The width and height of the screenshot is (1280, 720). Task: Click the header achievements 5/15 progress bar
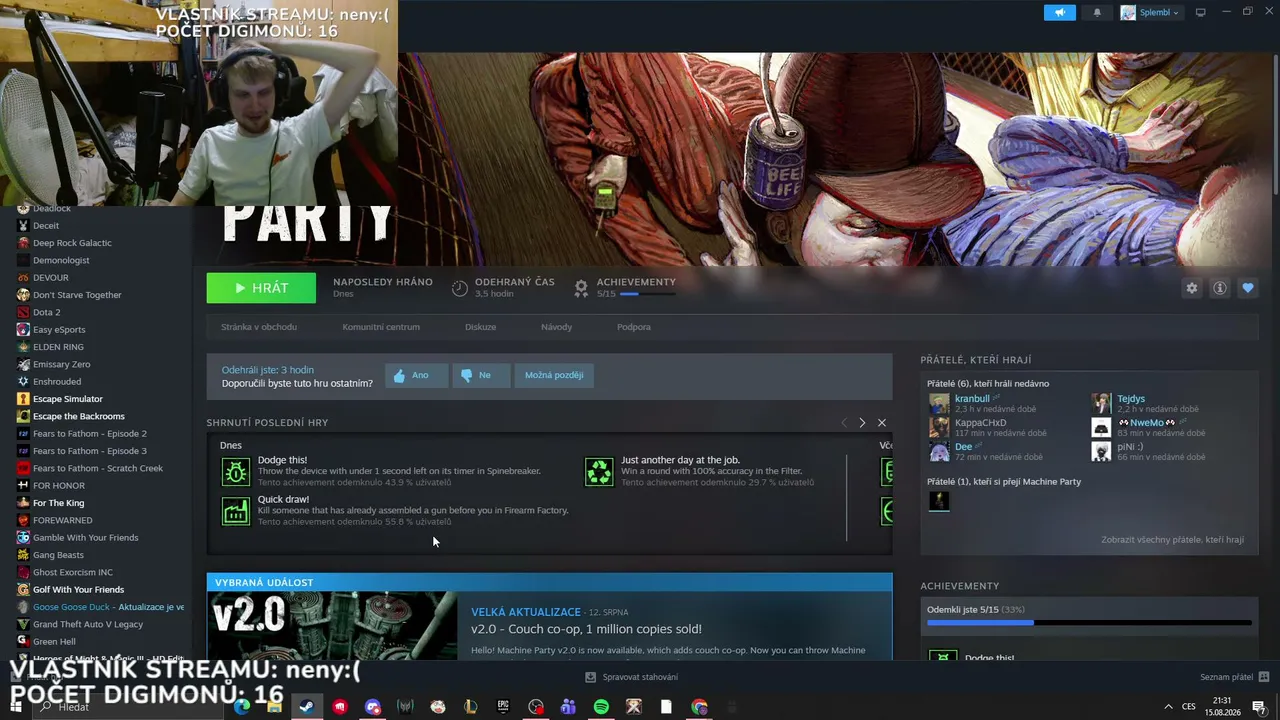coord(648,294)
